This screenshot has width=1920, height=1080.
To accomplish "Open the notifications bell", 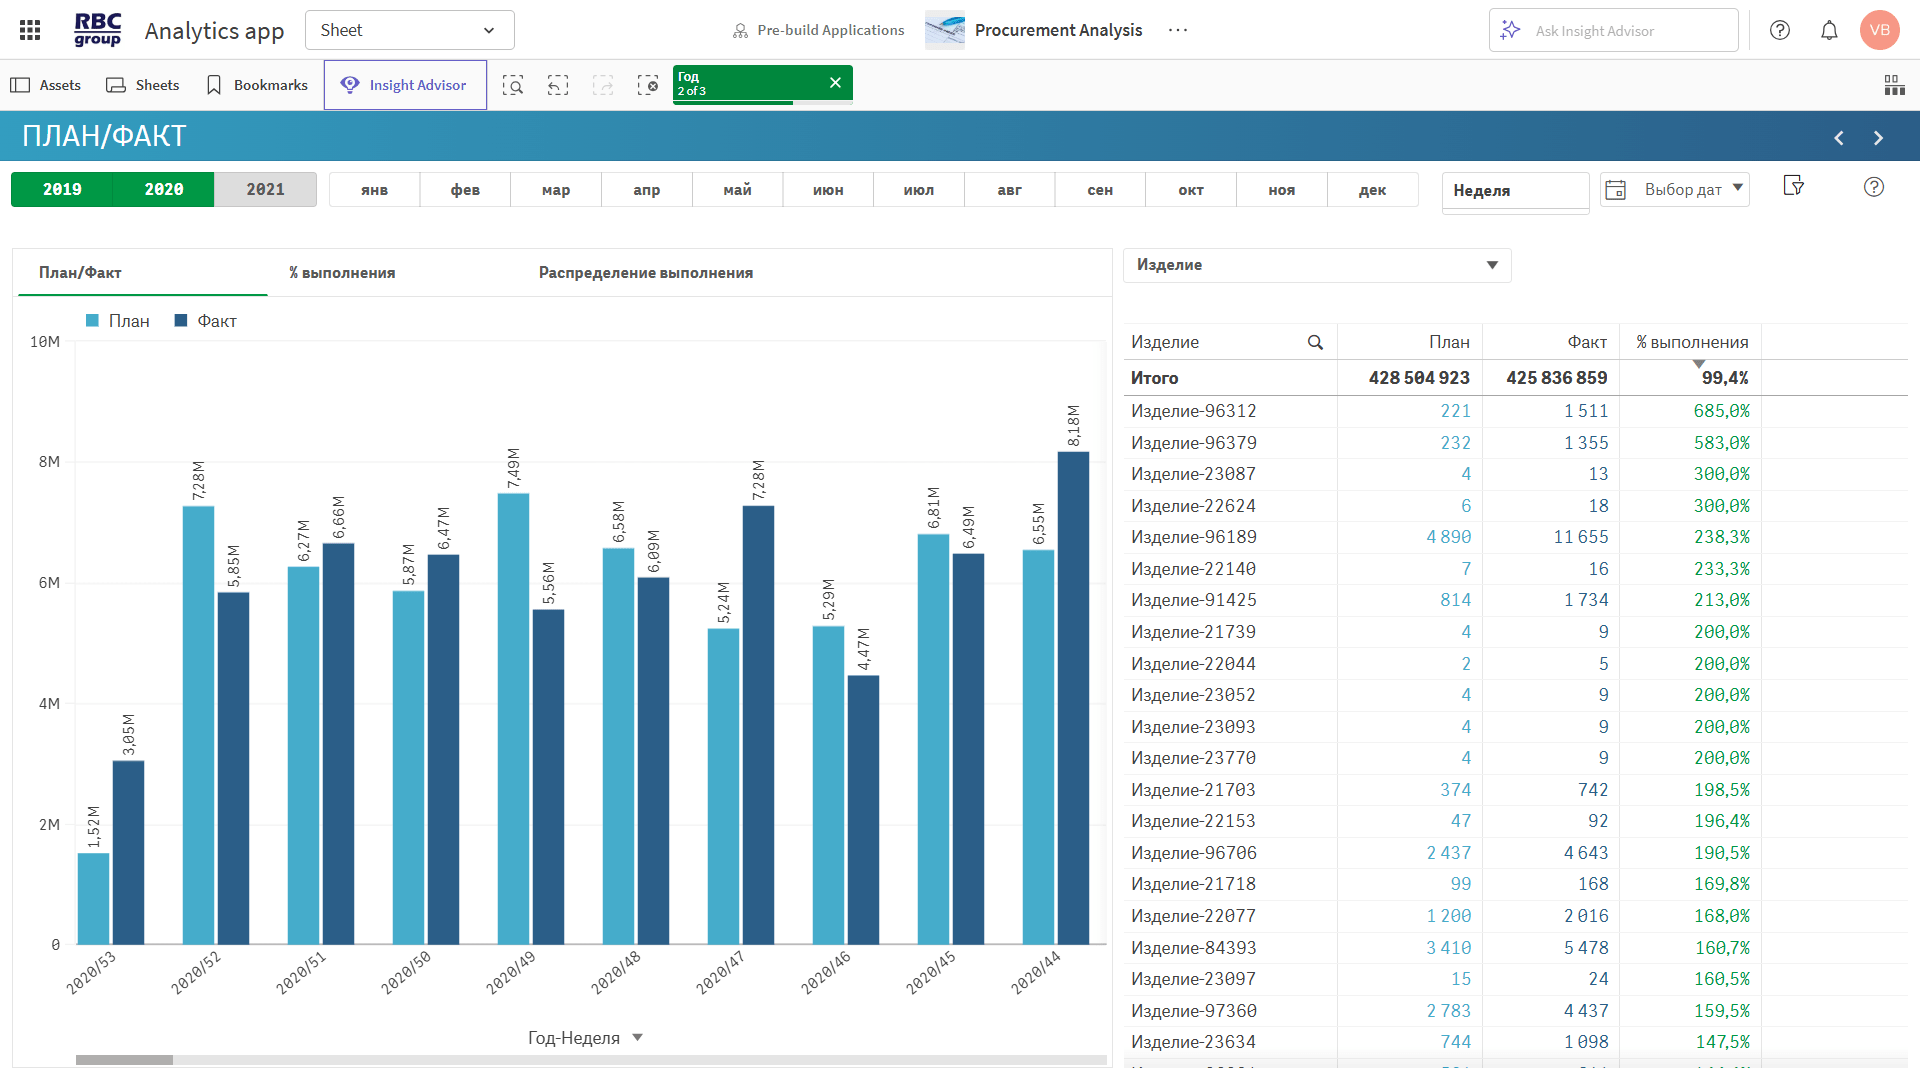I will (1829, 30).
